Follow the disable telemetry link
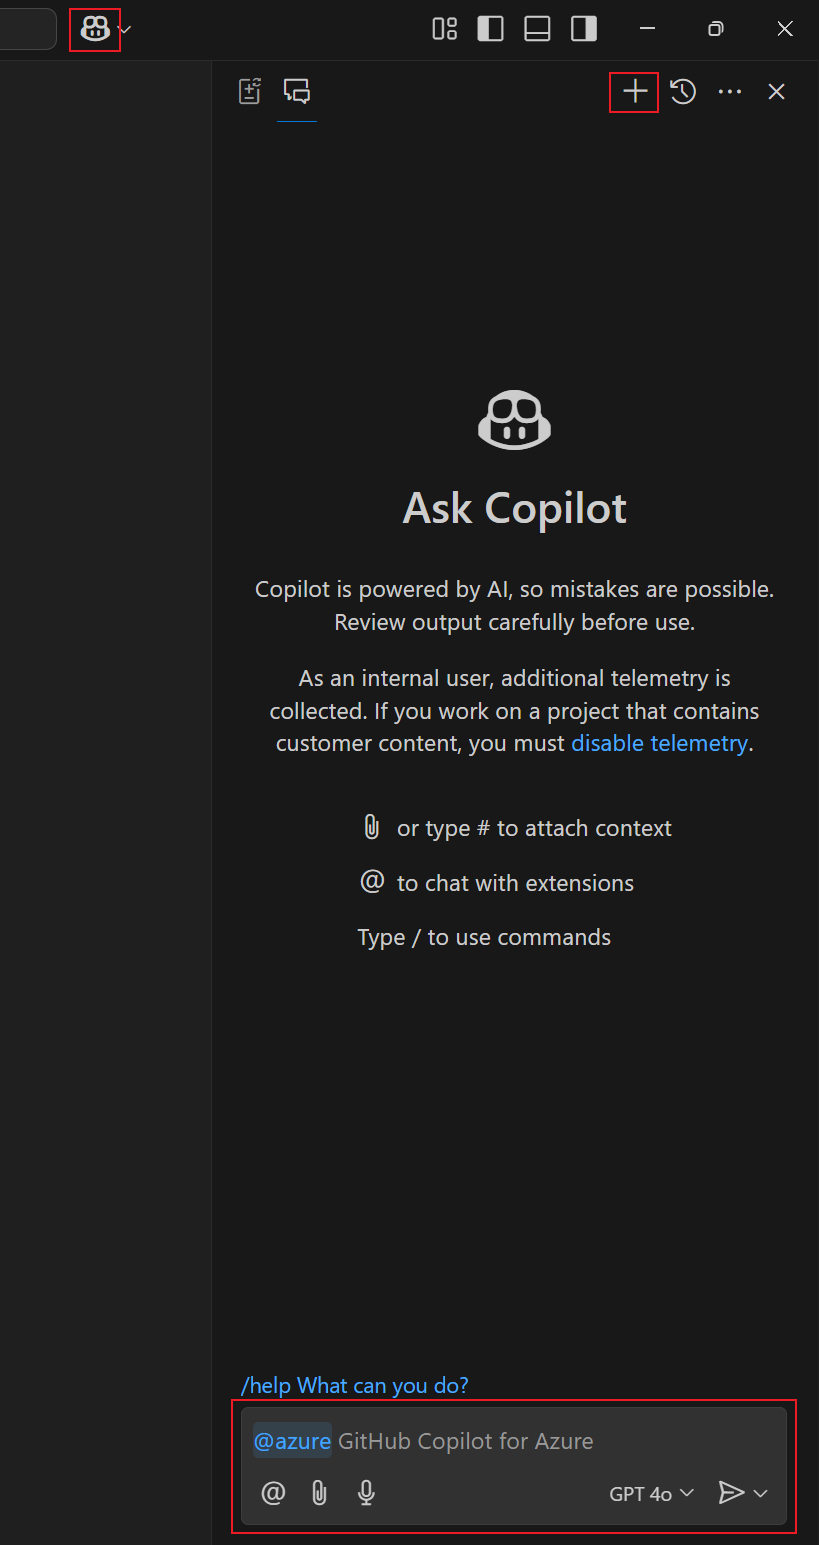This screenshot has height=1545, width=819. pos(659,743)
